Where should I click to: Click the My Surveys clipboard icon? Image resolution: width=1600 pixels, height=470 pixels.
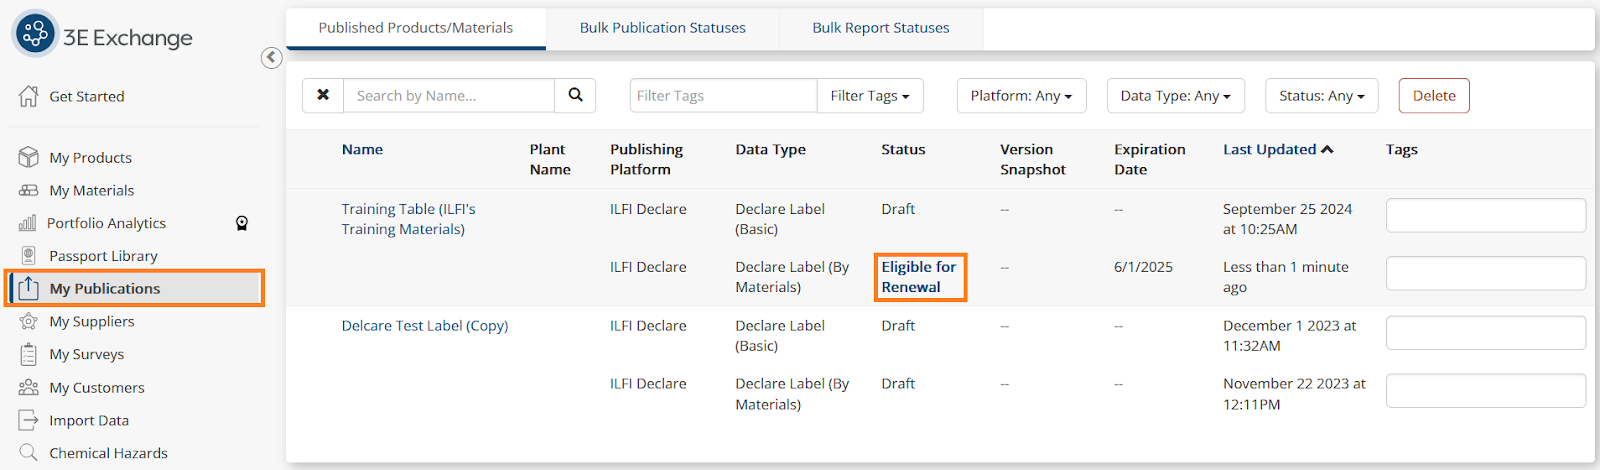29,354
